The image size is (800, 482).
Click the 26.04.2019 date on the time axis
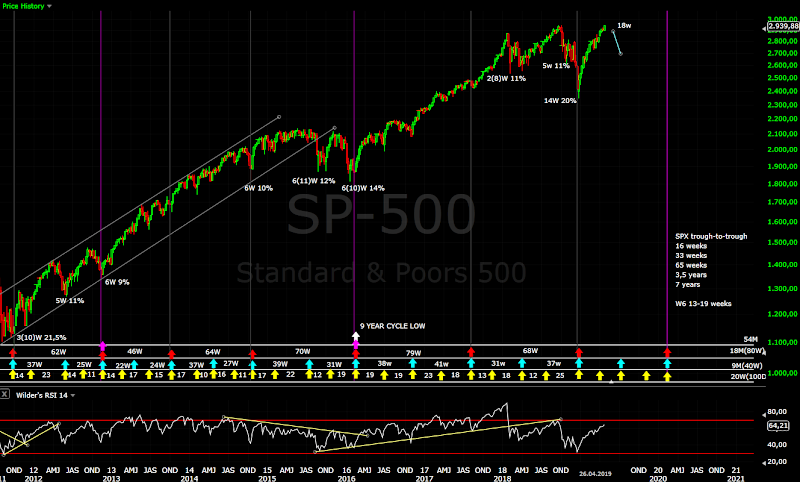click(595, 474)
